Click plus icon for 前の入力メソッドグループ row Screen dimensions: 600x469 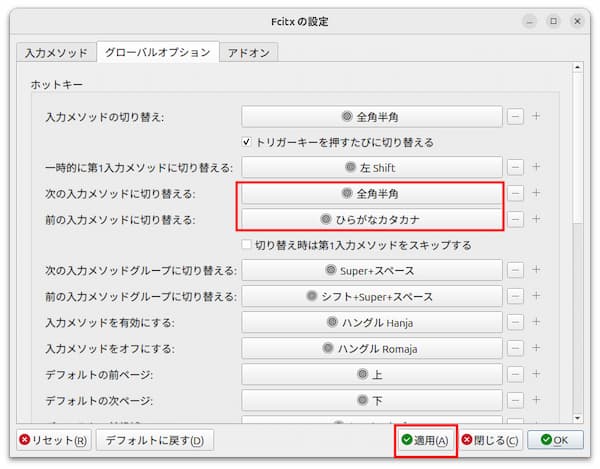(536, 295)
